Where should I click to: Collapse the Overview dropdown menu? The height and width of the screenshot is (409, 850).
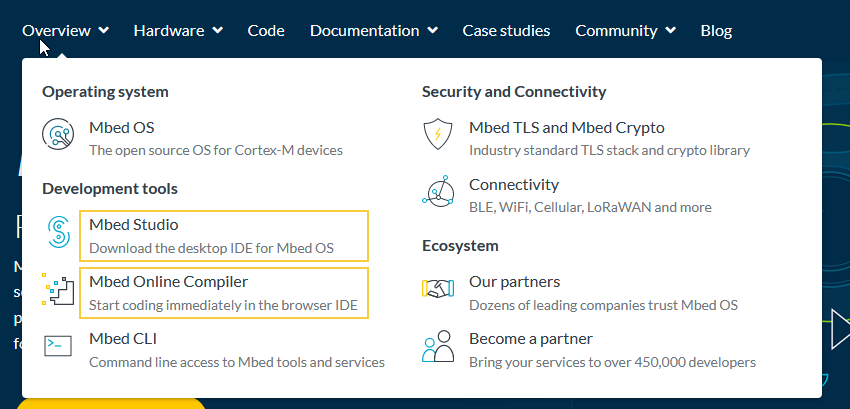[66, 30]
